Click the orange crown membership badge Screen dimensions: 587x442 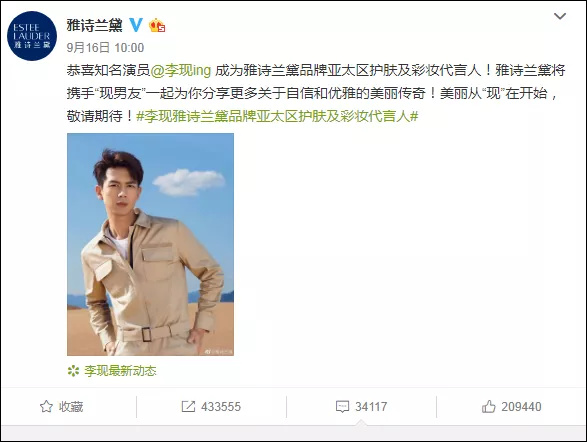tap(157, 25)
